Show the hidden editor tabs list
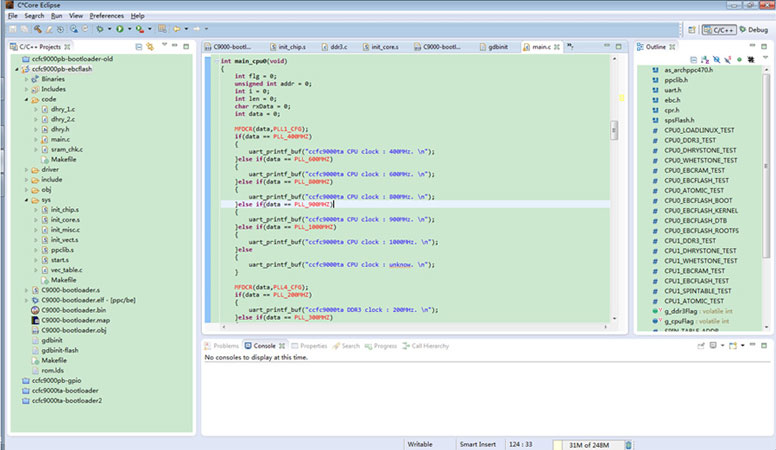Viewport: 776px width, 450px height. [x=568, y=47]
